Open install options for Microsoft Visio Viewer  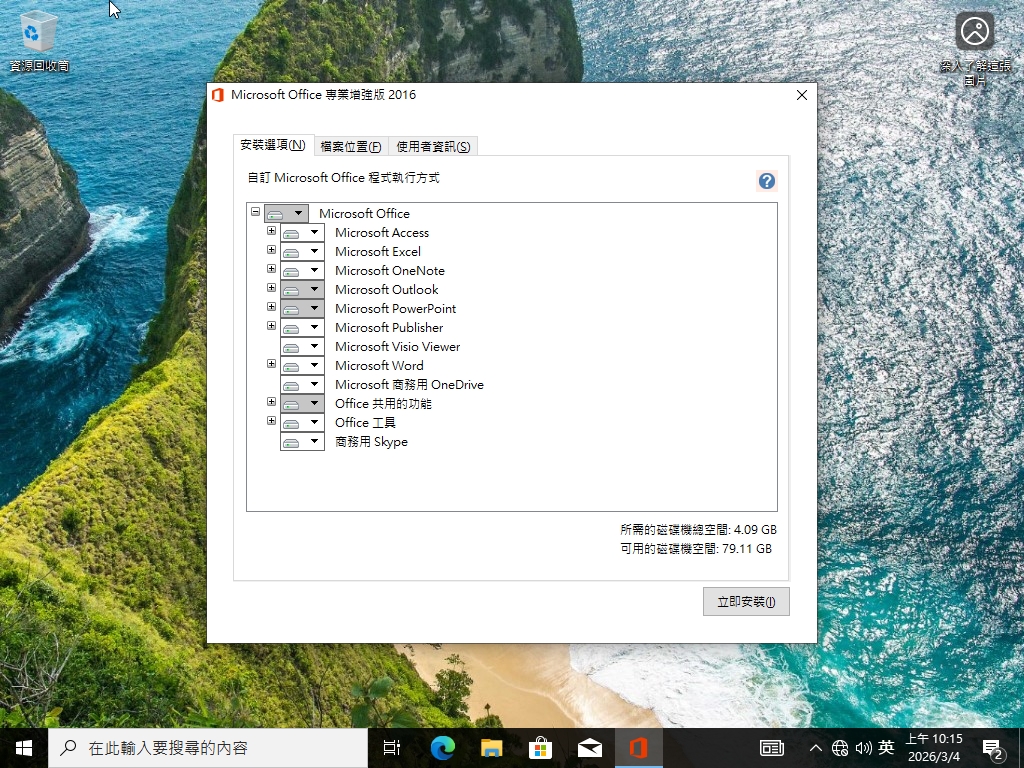pyautogui.click(x=302, y=347)
